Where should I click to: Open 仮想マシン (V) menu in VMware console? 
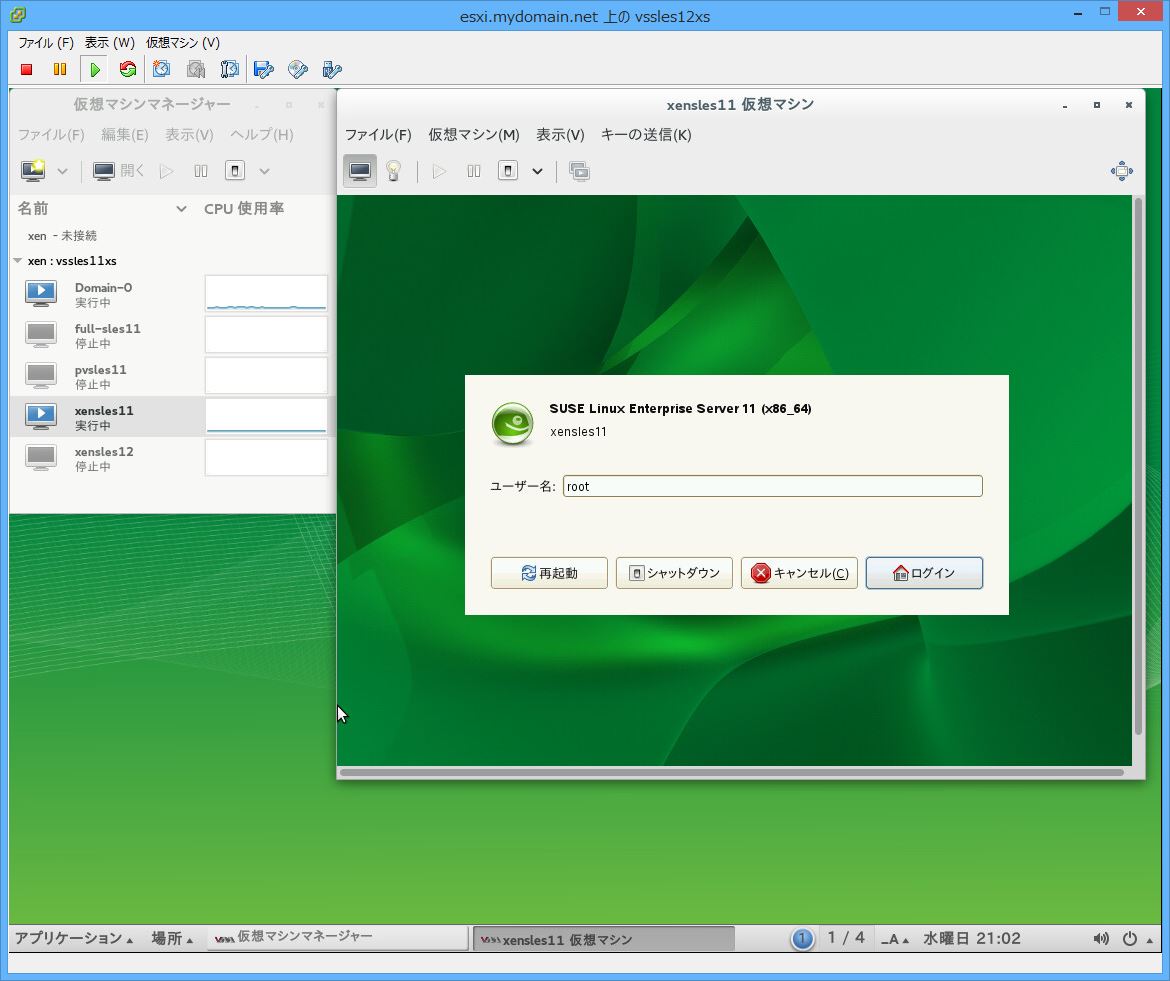click(x=183, y=43)
